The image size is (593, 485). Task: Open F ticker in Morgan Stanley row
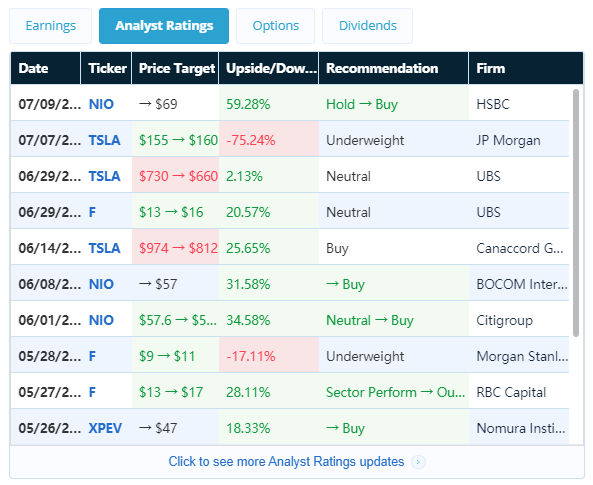point(92,356)
